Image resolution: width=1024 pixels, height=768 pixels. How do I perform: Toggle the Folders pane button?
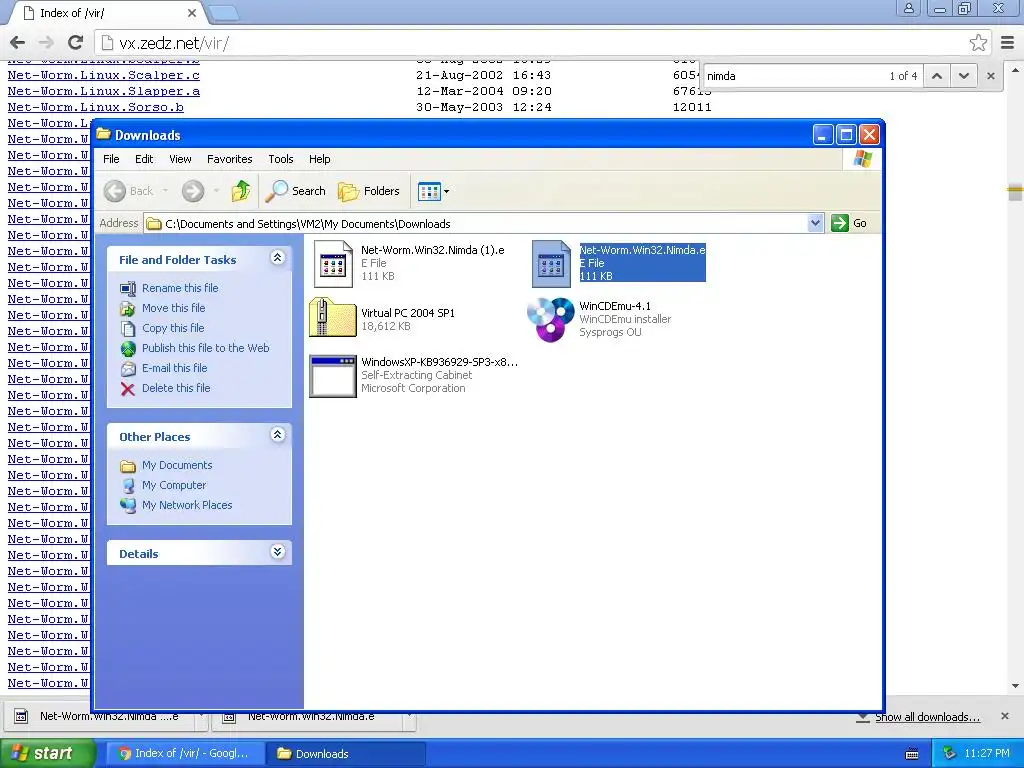pyautogui.click(x=369, y=191)
